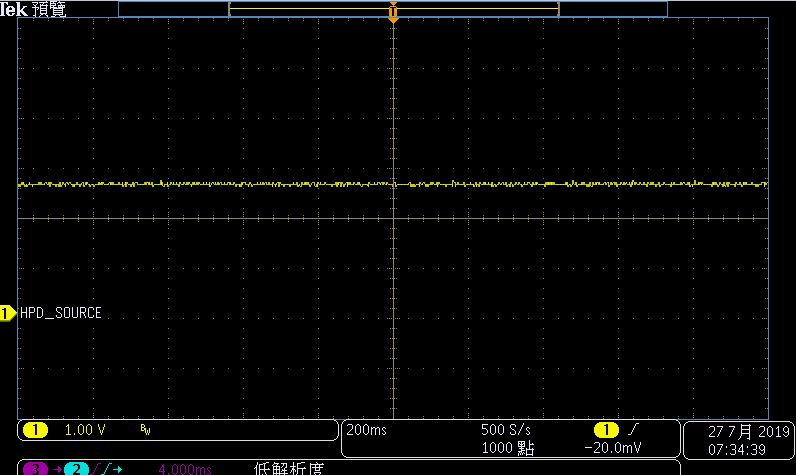
Task: Click the yellow HPD_SOURCE waveform trace
Action: [x=393, y=184]
